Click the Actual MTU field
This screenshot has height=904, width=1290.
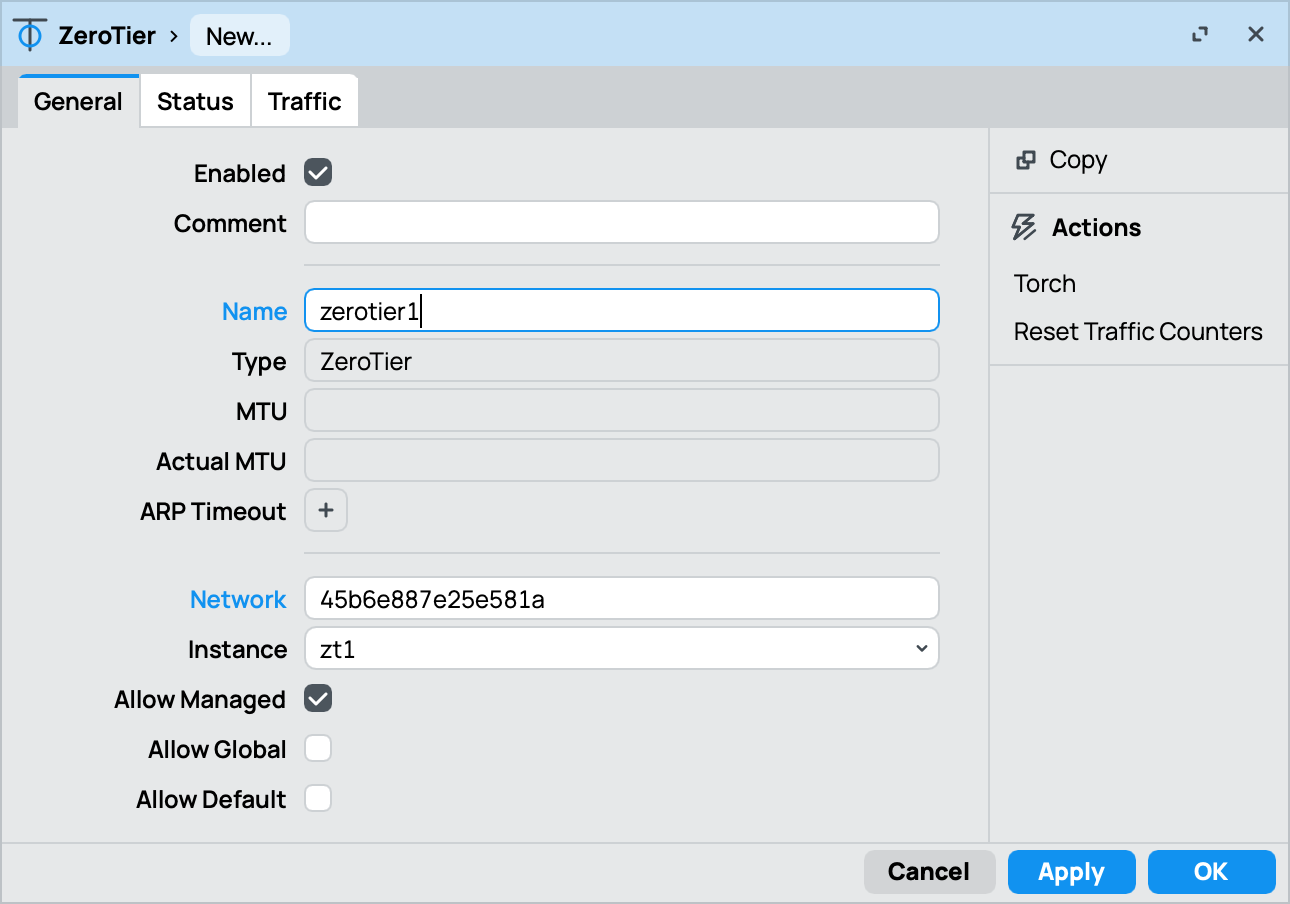622,461
